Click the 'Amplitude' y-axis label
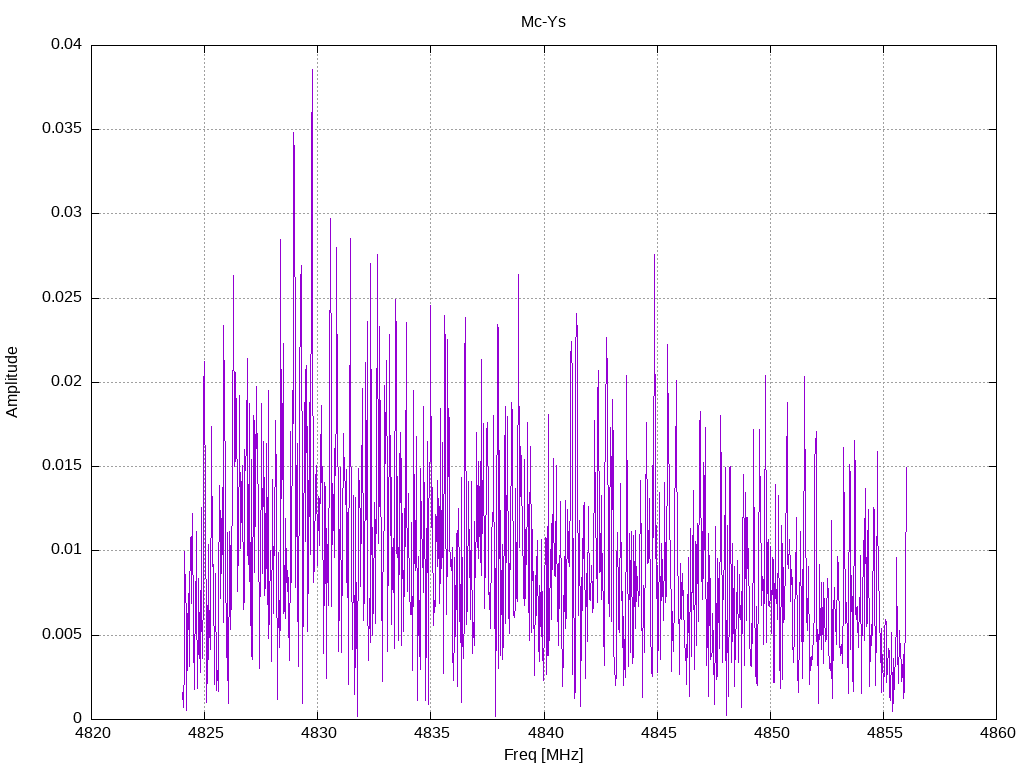 click(x=12, y=382)
